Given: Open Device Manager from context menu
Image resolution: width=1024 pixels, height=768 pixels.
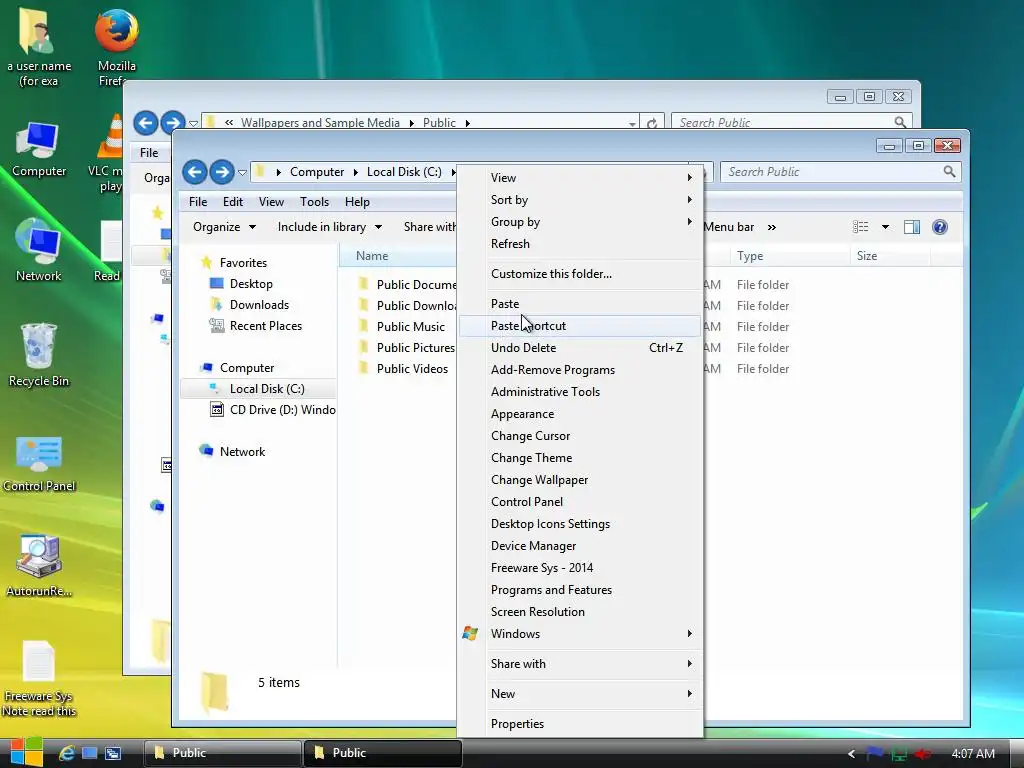Looking at the screenshot, I should pos(580,546).
